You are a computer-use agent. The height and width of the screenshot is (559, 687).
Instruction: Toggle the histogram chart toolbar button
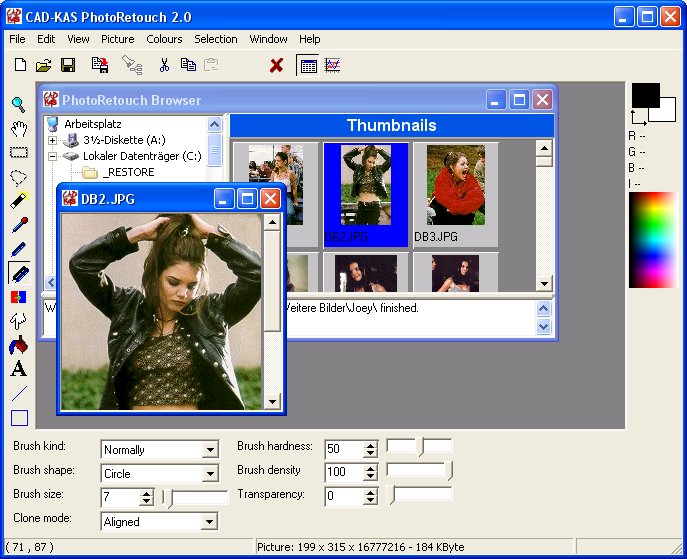pos(332,65)
